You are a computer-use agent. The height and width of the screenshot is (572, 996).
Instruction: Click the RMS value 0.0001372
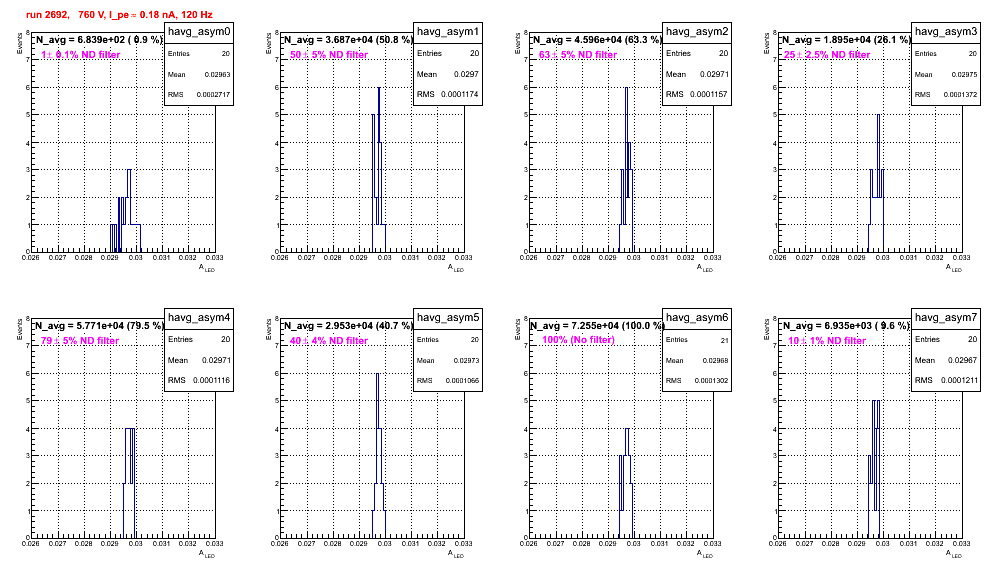coord(960,95)
